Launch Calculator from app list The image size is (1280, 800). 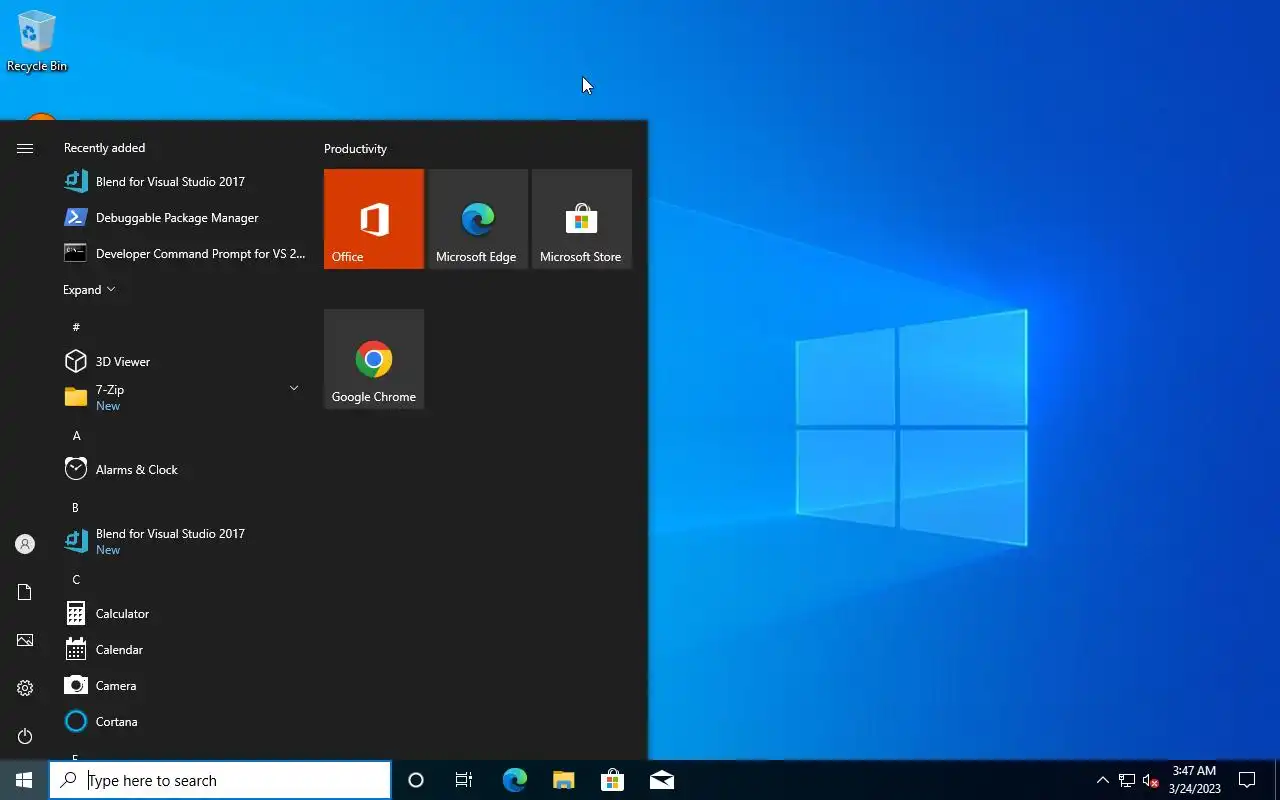pyautogui.click(x=185, y=613)
